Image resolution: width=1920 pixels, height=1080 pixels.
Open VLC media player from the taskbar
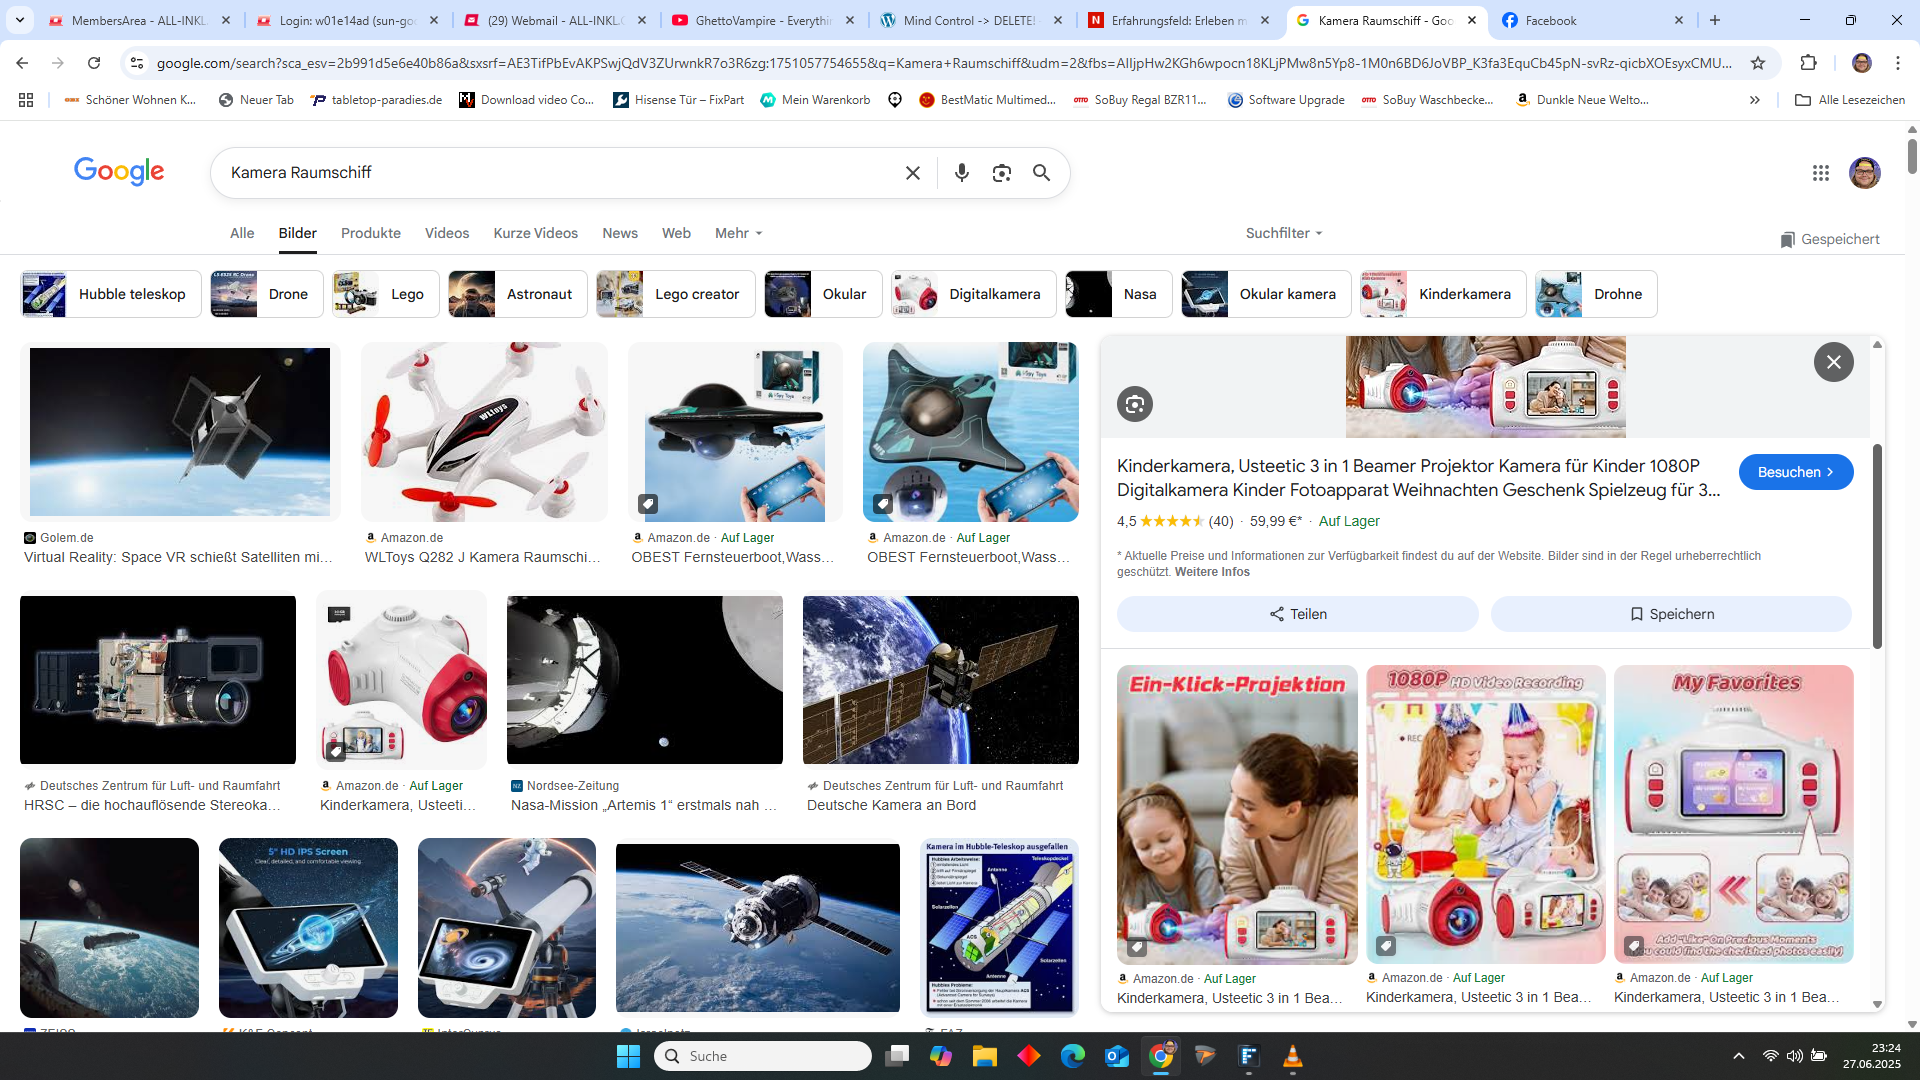(1292, 1056)
